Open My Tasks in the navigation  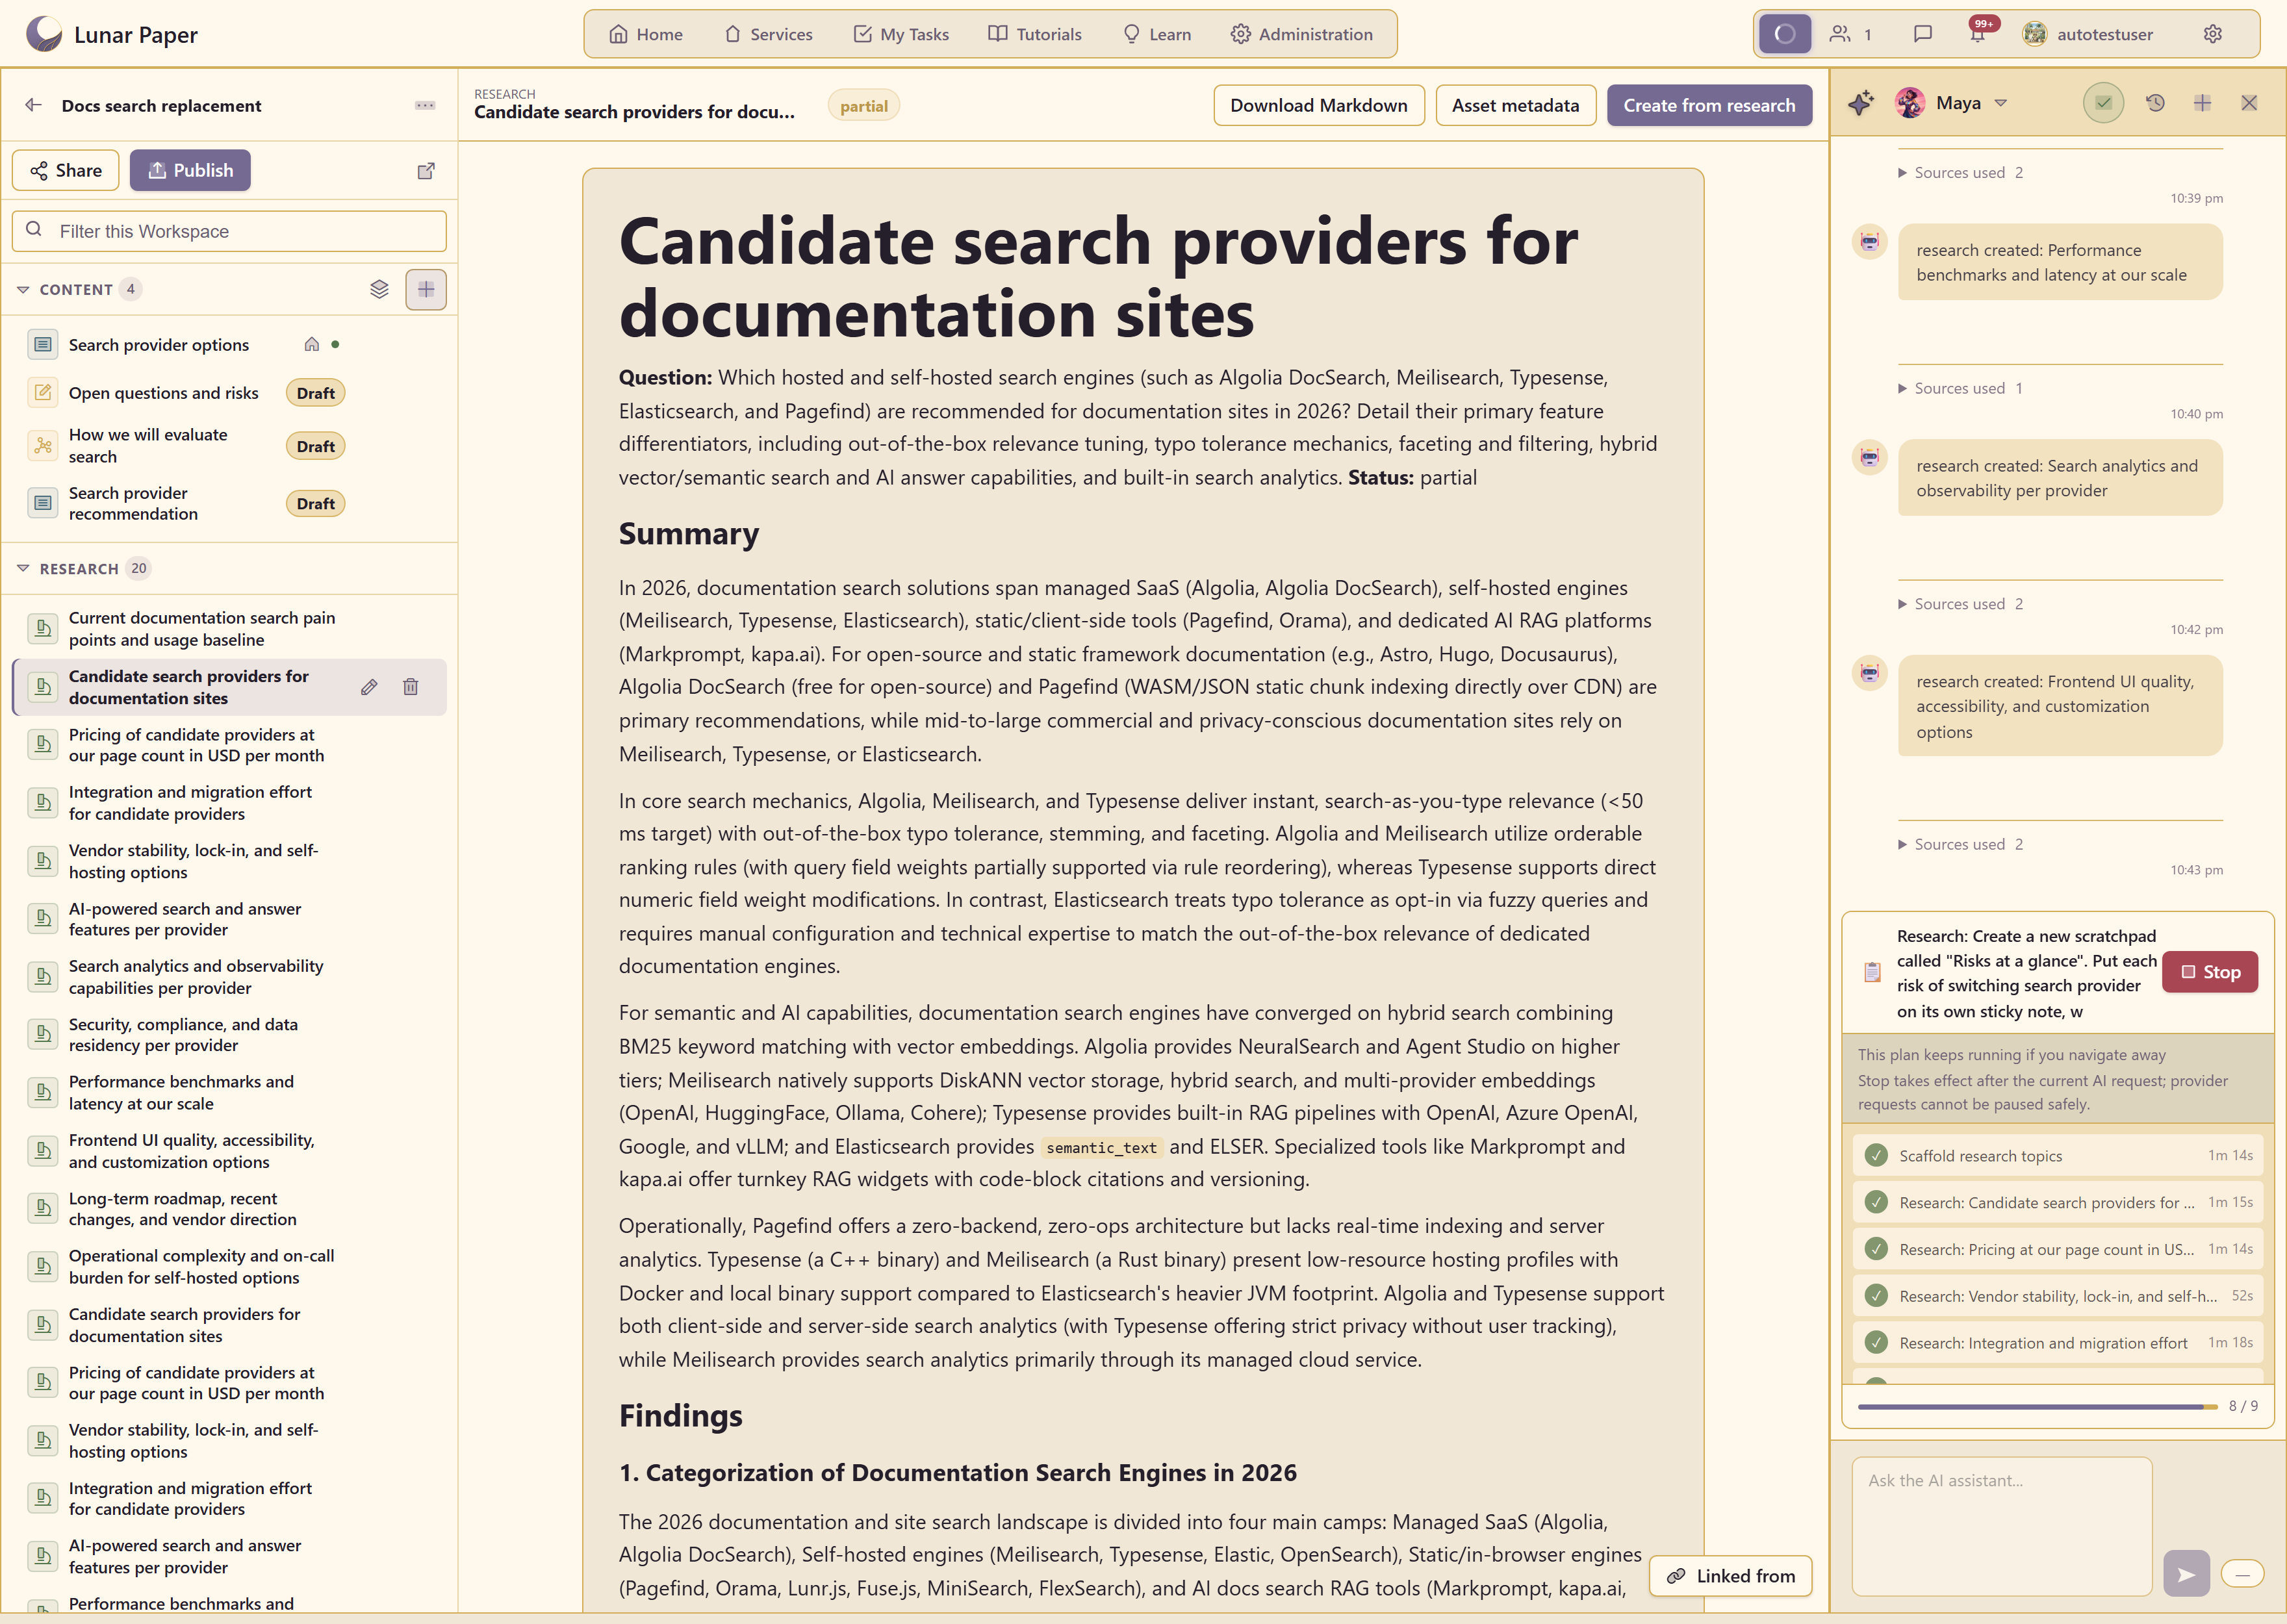(x=901, y=34)
